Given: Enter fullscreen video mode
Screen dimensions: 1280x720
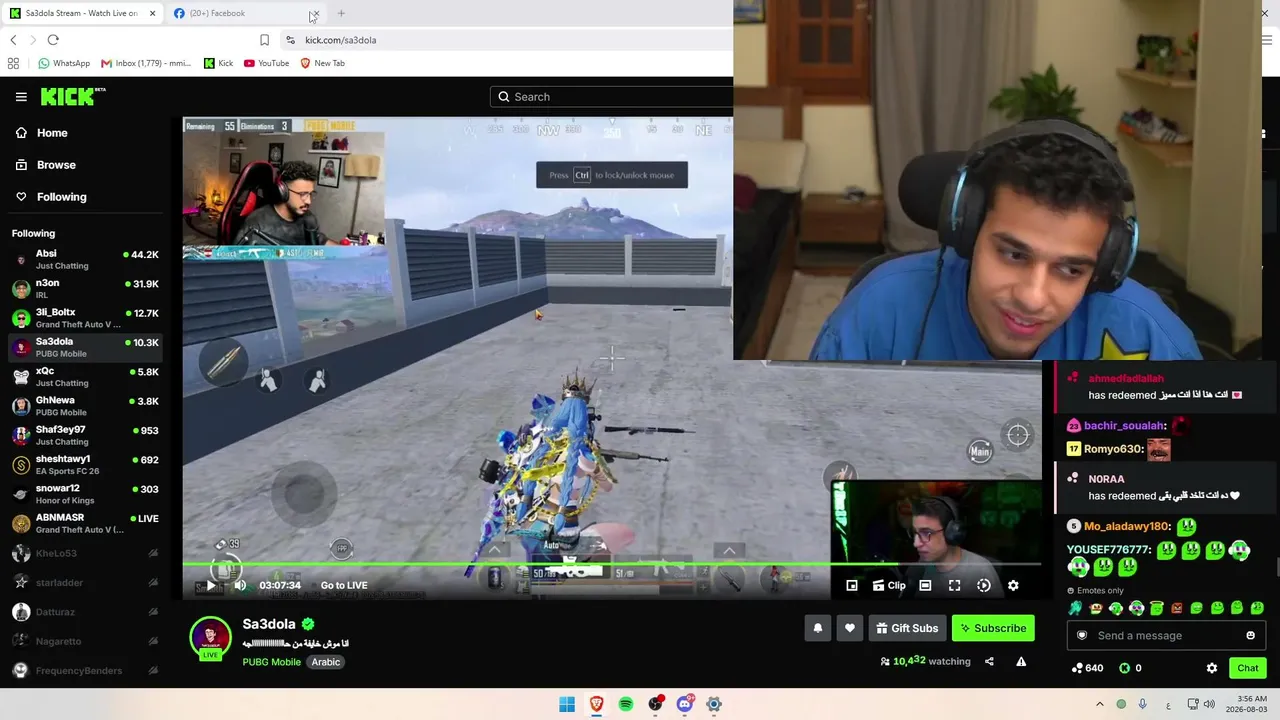Looking at the screenshot, I should coord(954,586).
